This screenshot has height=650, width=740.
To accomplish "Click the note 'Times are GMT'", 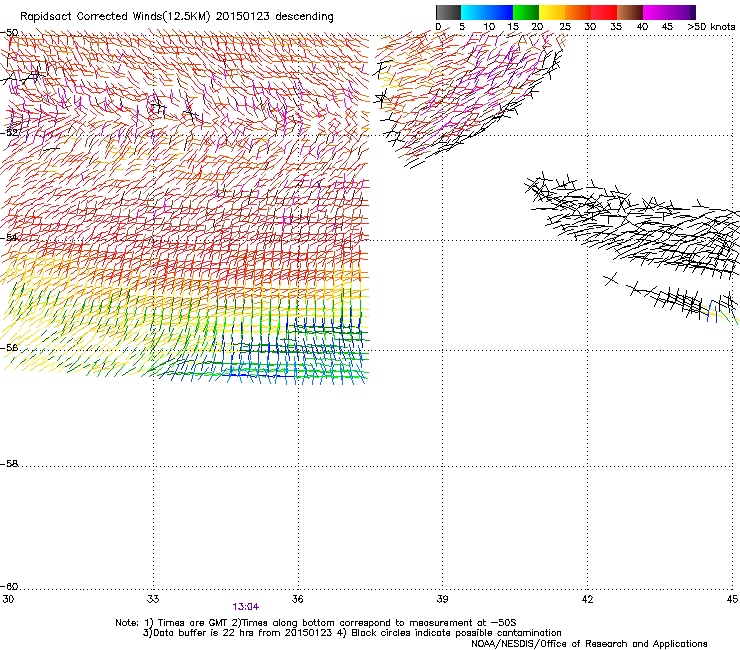I will [x=193, y=623].
